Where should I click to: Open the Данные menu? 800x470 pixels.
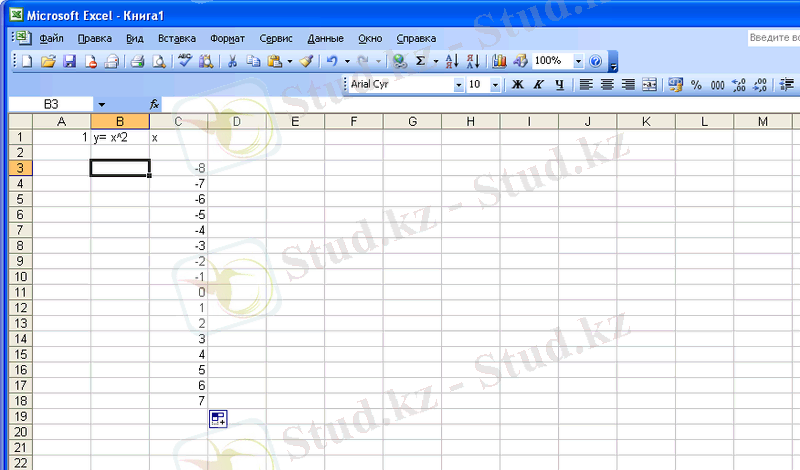pyautogui.click(x=325, y=38)
